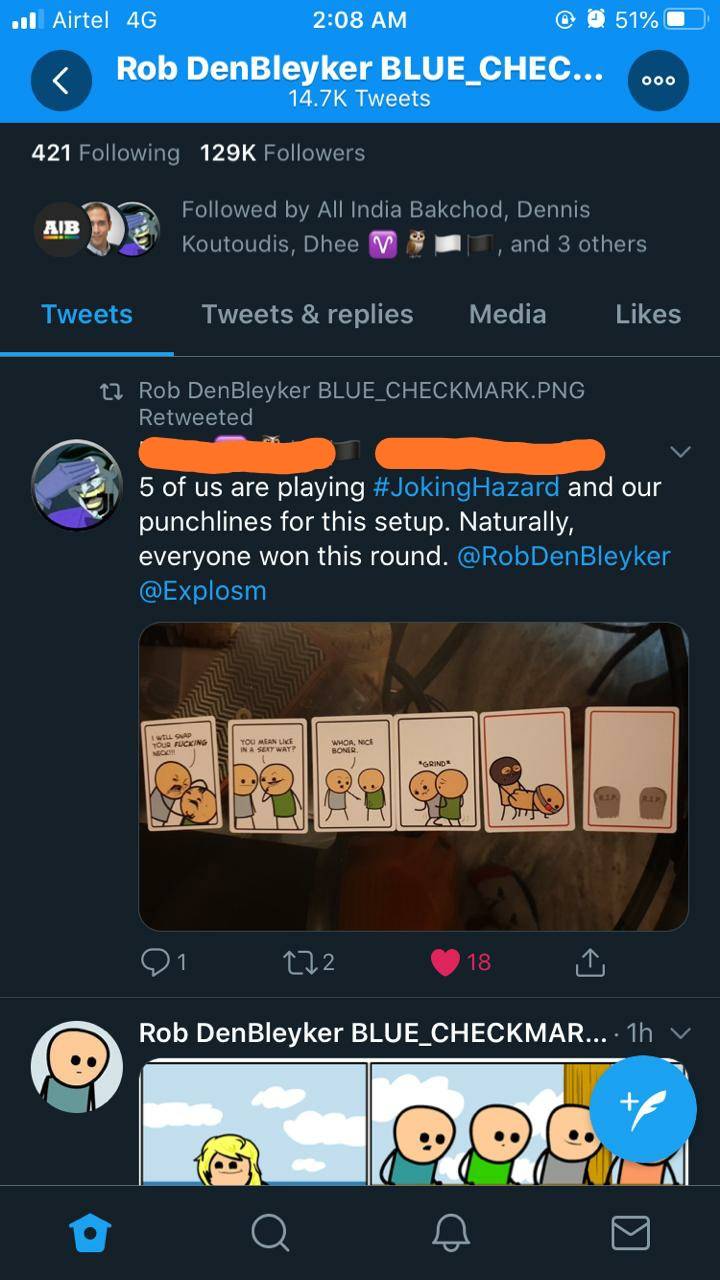Screen dimensions: 720x1280
Task: Open the profile options three-dot menu
Action: click(658, 79)
